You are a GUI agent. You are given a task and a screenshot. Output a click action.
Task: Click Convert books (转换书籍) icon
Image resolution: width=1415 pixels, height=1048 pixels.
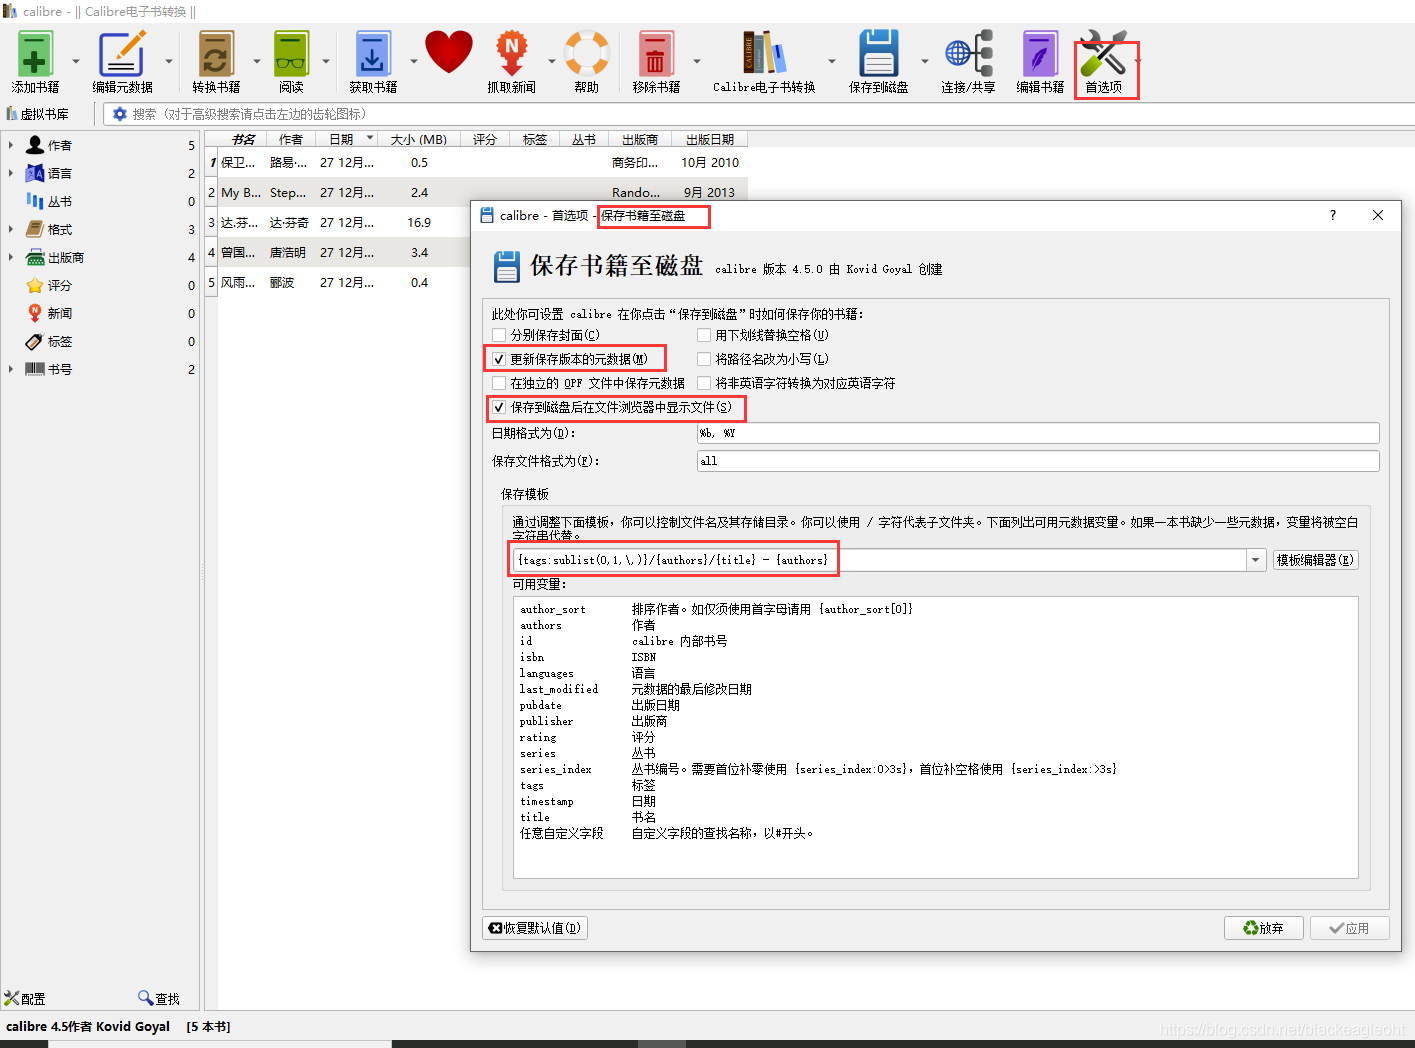click(x=216, y=54)
